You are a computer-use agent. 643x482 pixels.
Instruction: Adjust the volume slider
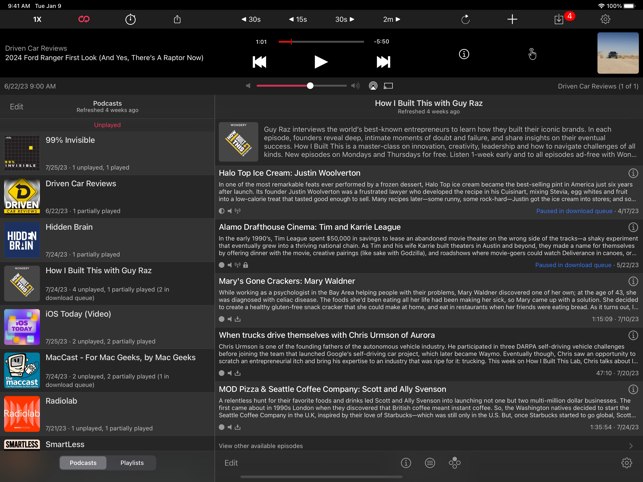point(301,86)
